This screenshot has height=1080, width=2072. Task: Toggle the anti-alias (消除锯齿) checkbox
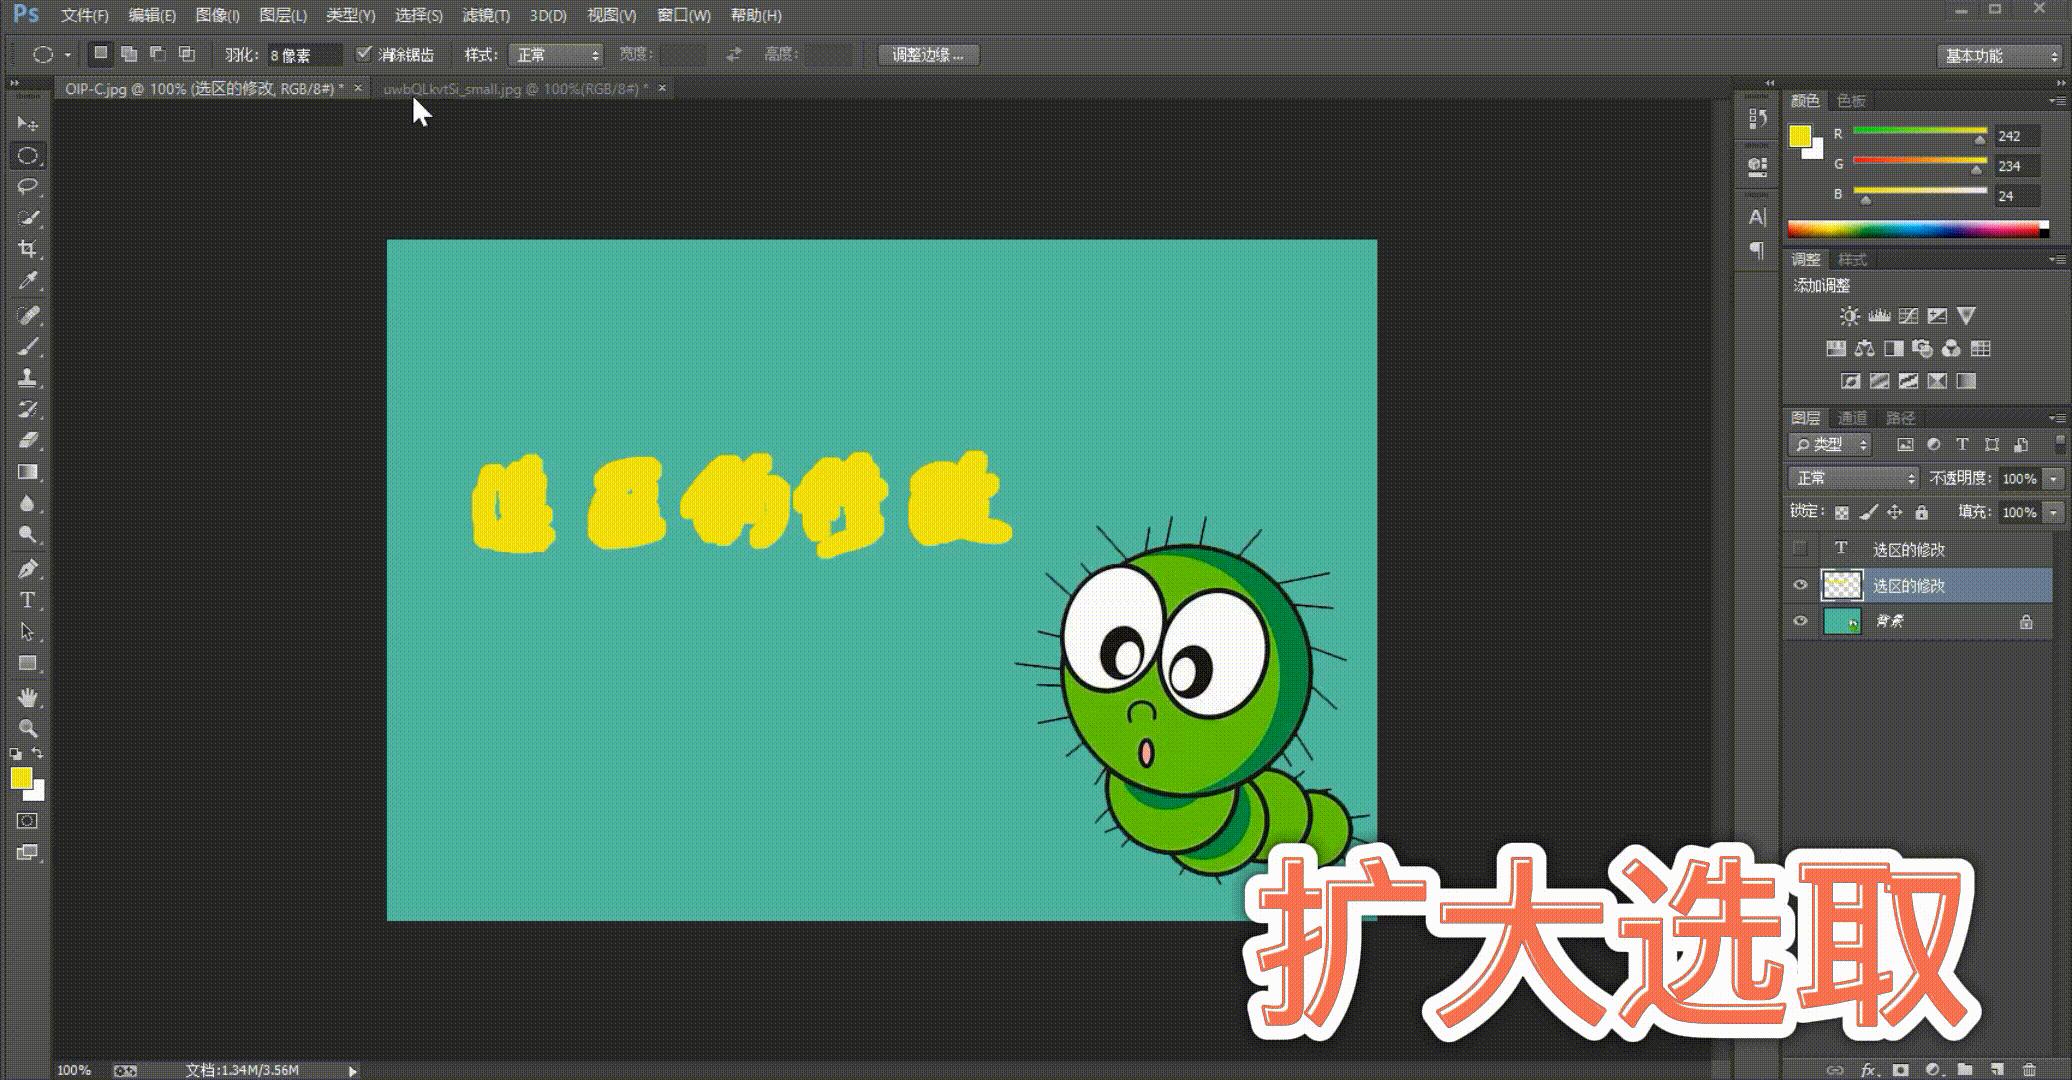[x=364, y=54]
